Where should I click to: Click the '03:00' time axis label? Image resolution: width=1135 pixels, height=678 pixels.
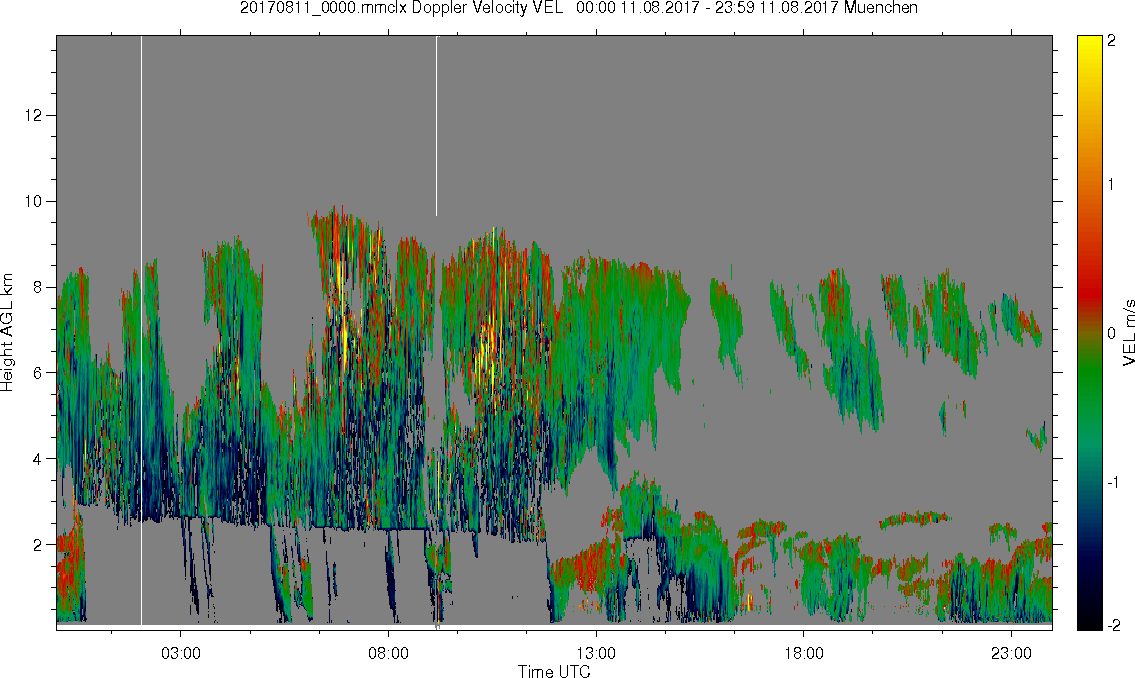tap(180, 653)
